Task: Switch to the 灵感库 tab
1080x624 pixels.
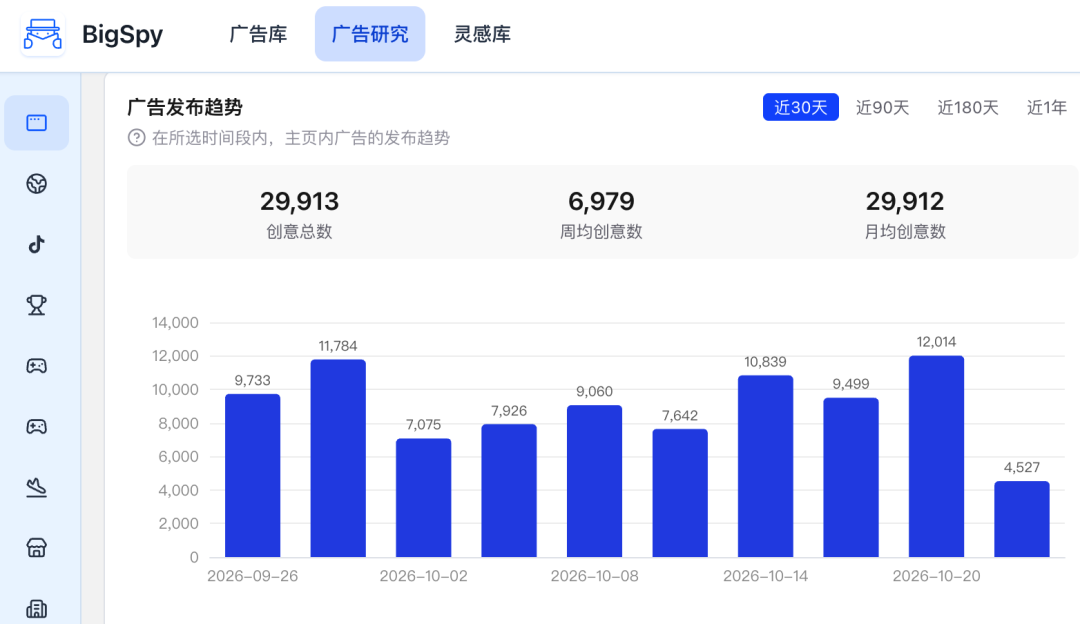Action: click(482, 34)
